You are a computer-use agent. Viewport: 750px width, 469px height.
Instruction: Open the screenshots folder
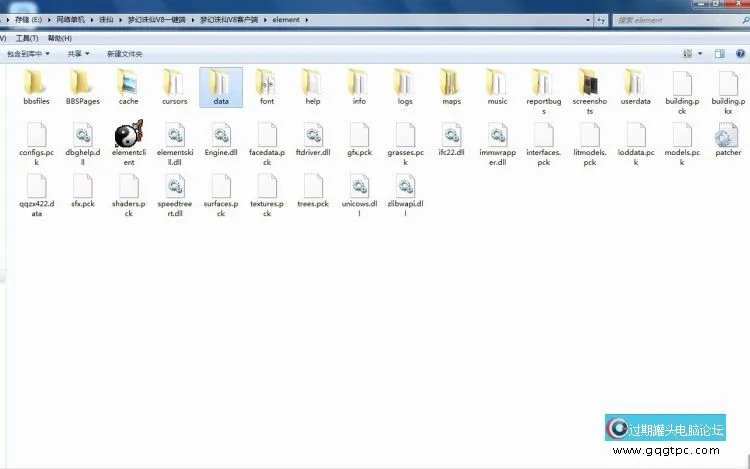[x=589, y=84]
